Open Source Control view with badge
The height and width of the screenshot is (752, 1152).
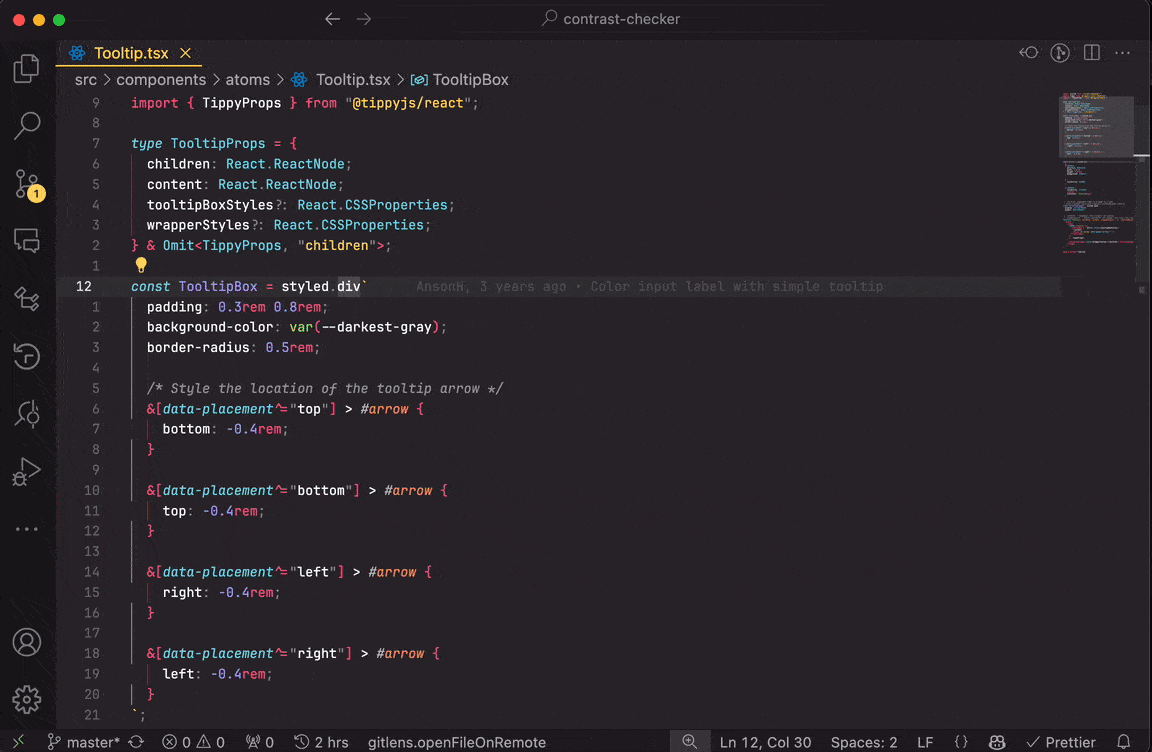pos(28,184)
